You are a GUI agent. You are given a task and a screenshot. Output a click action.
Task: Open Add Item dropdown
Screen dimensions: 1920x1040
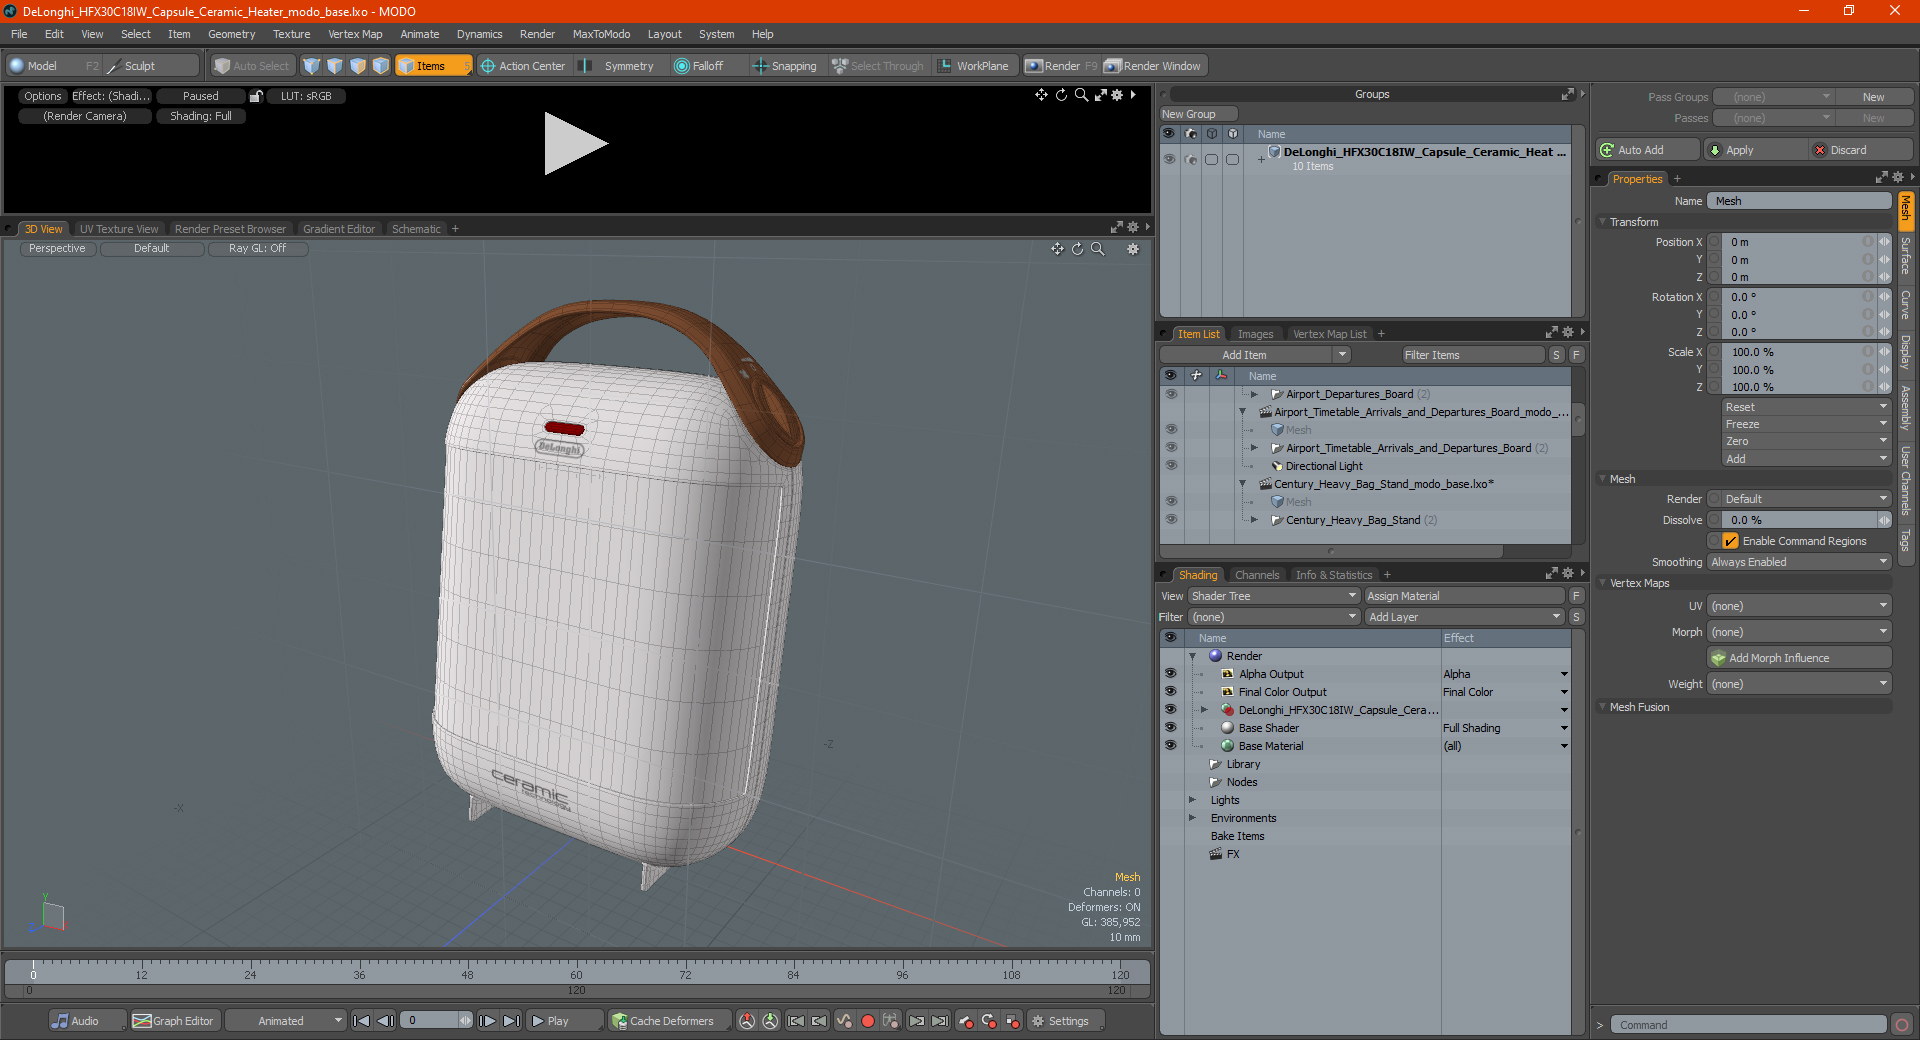1256,355
